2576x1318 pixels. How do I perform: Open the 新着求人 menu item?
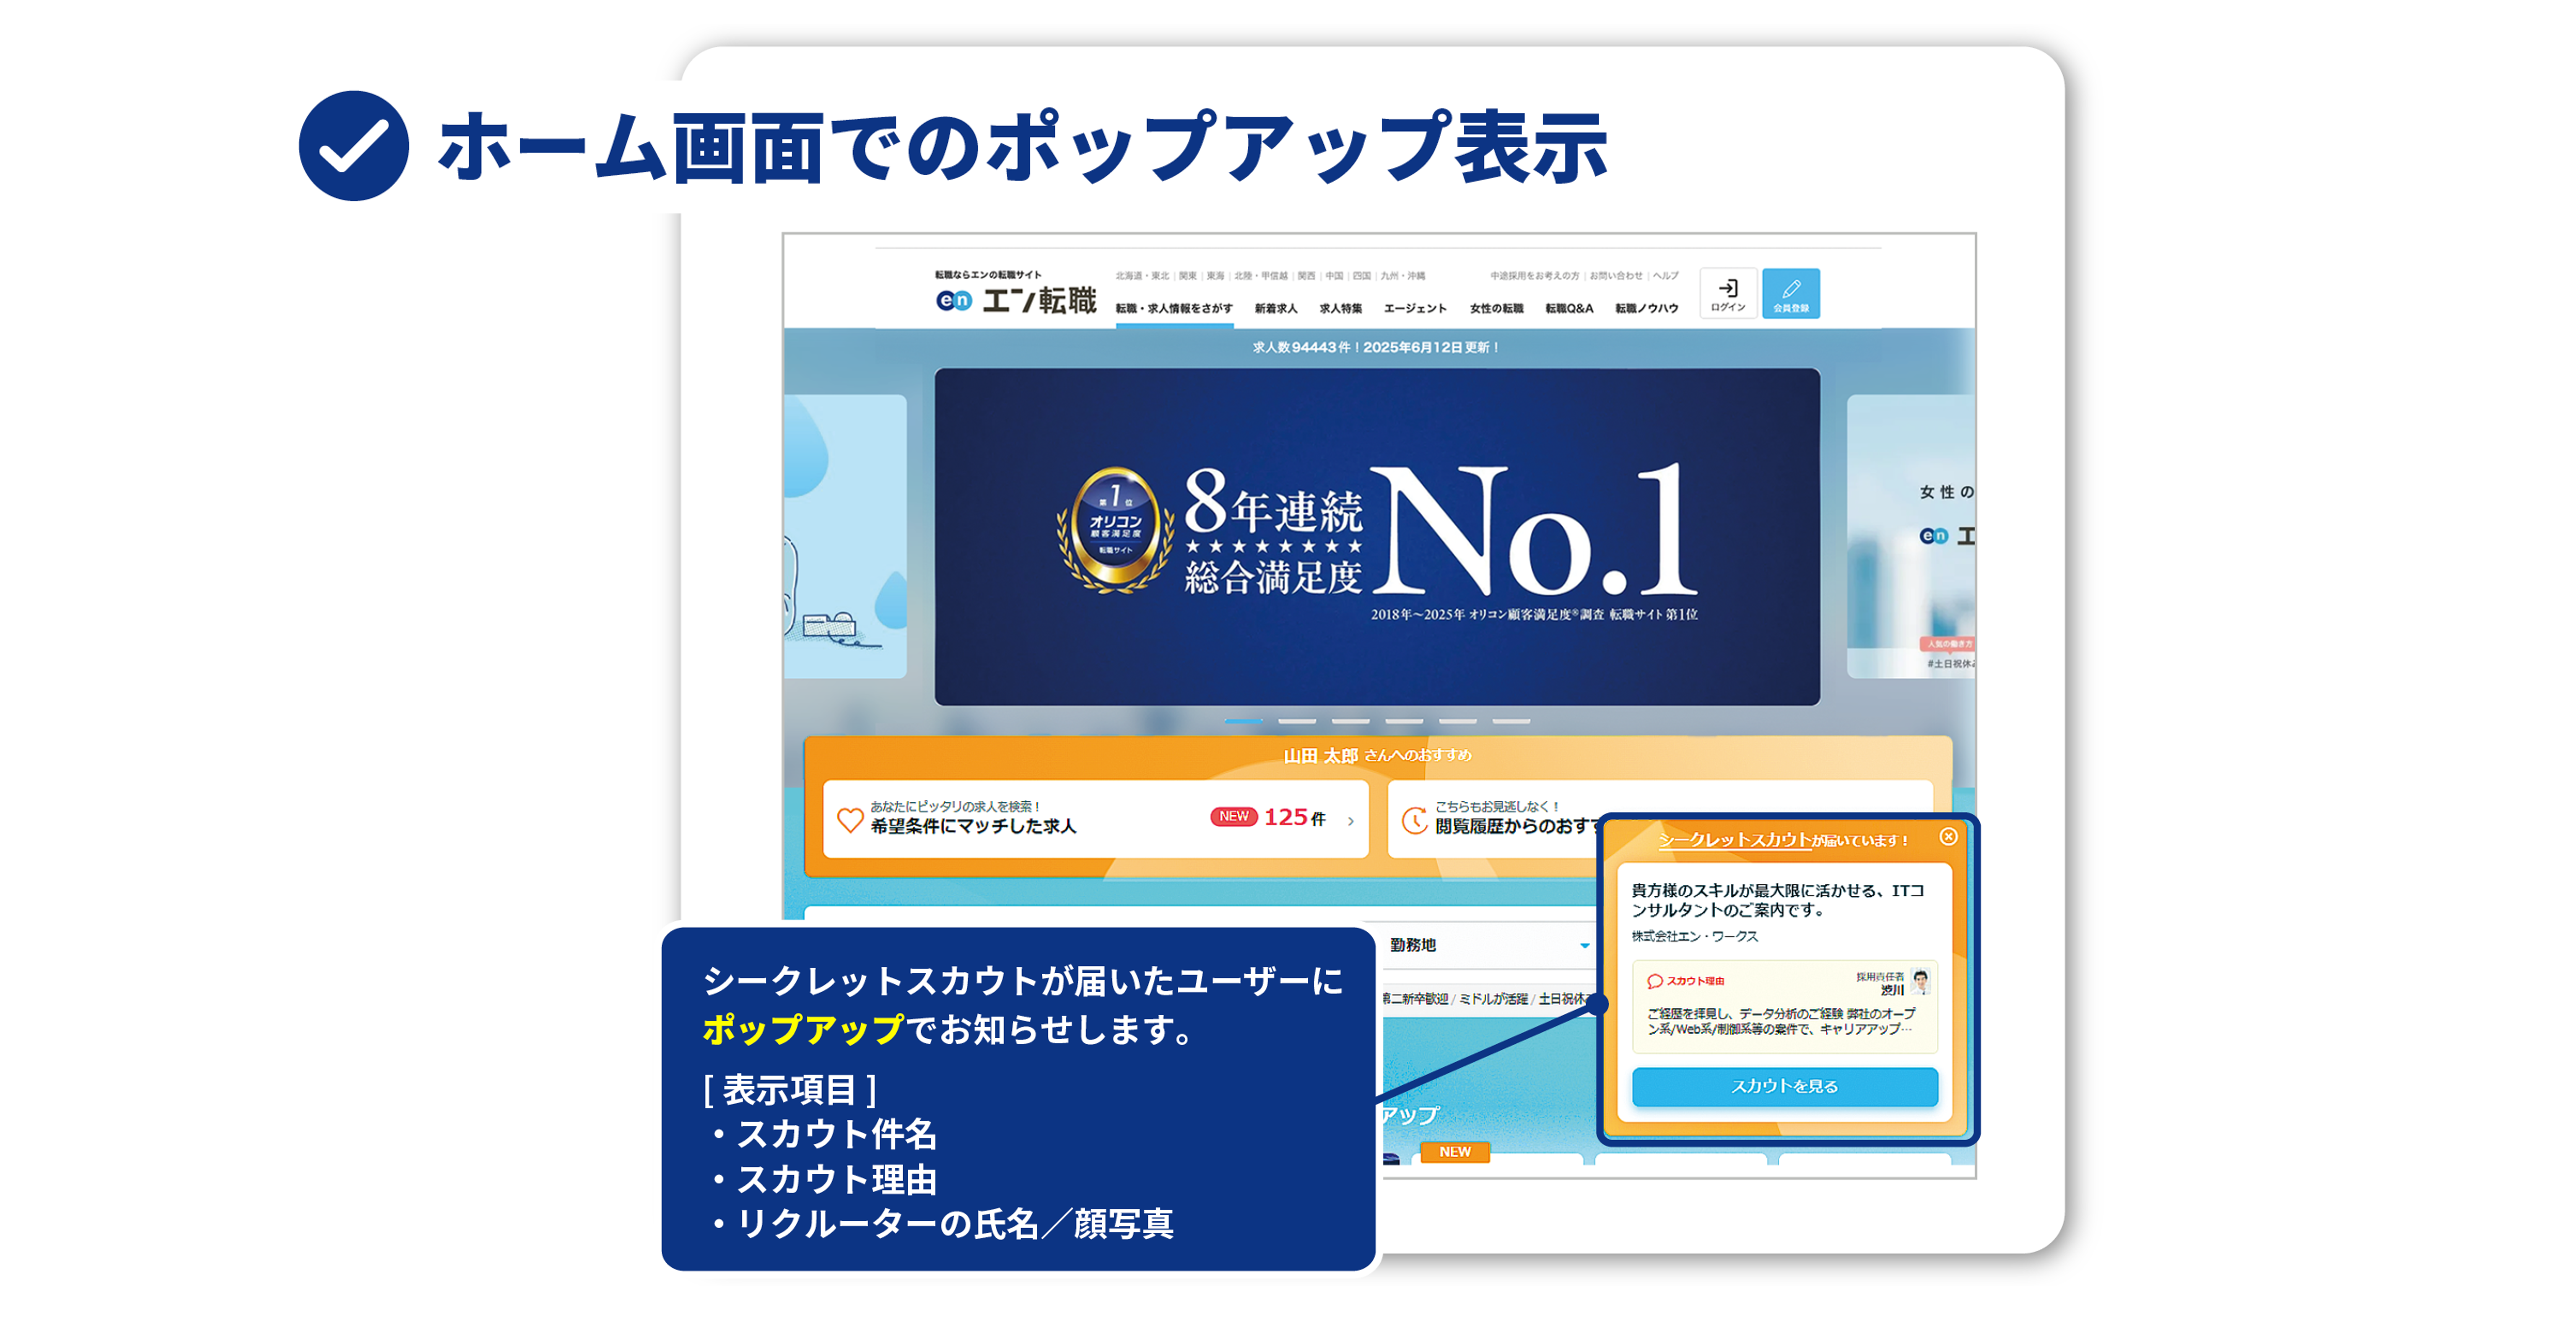[x=1276, y=308]
